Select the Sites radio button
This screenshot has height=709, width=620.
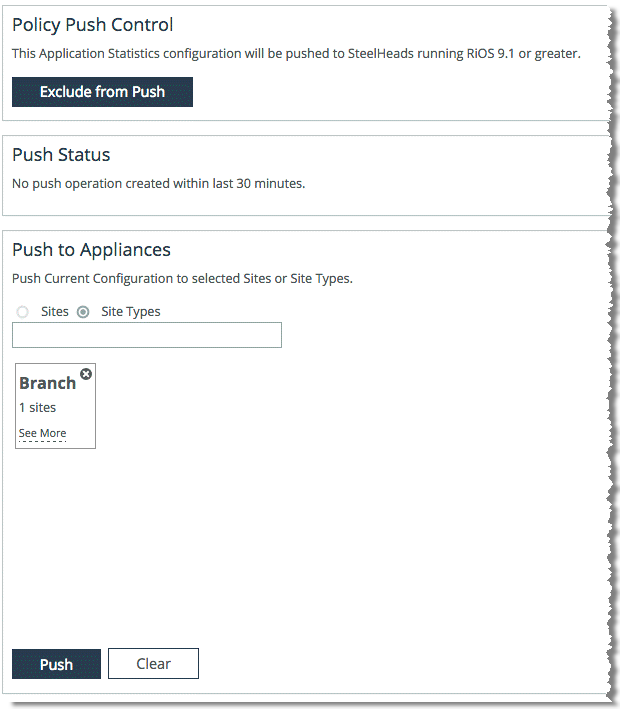tap(22, 312)
